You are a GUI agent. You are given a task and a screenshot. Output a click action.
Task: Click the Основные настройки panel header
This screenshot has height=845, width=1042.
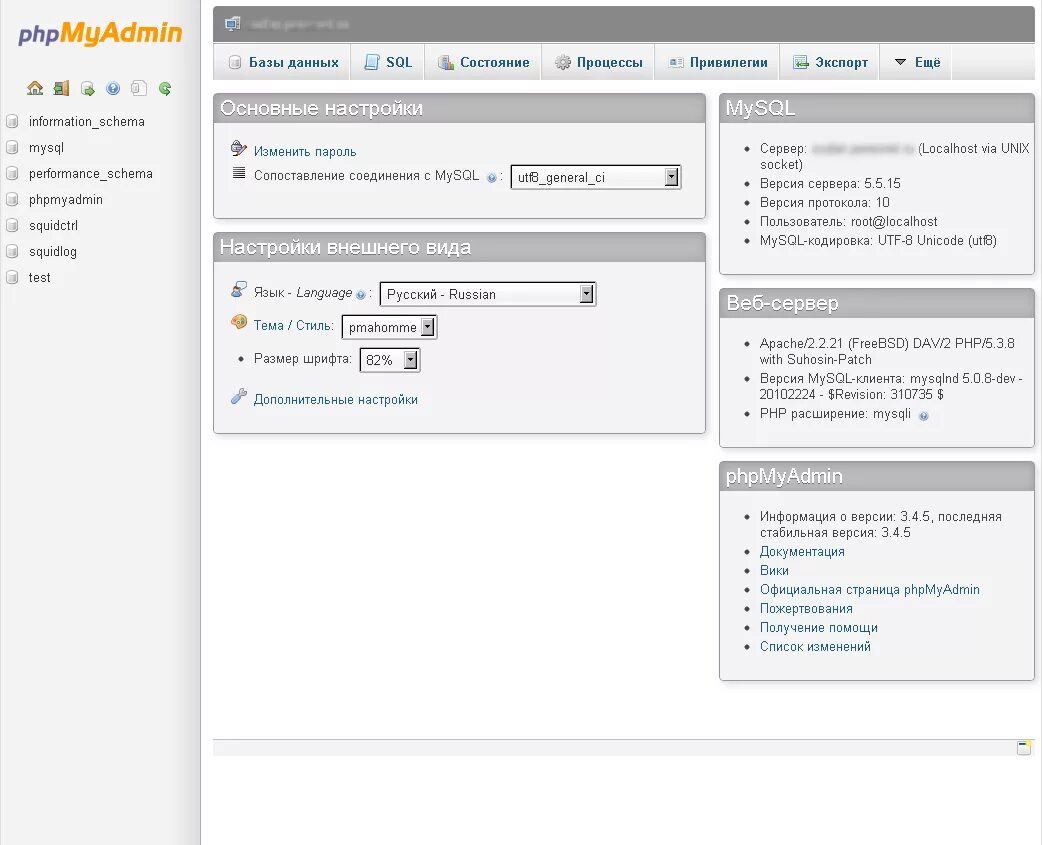[459, 108]
